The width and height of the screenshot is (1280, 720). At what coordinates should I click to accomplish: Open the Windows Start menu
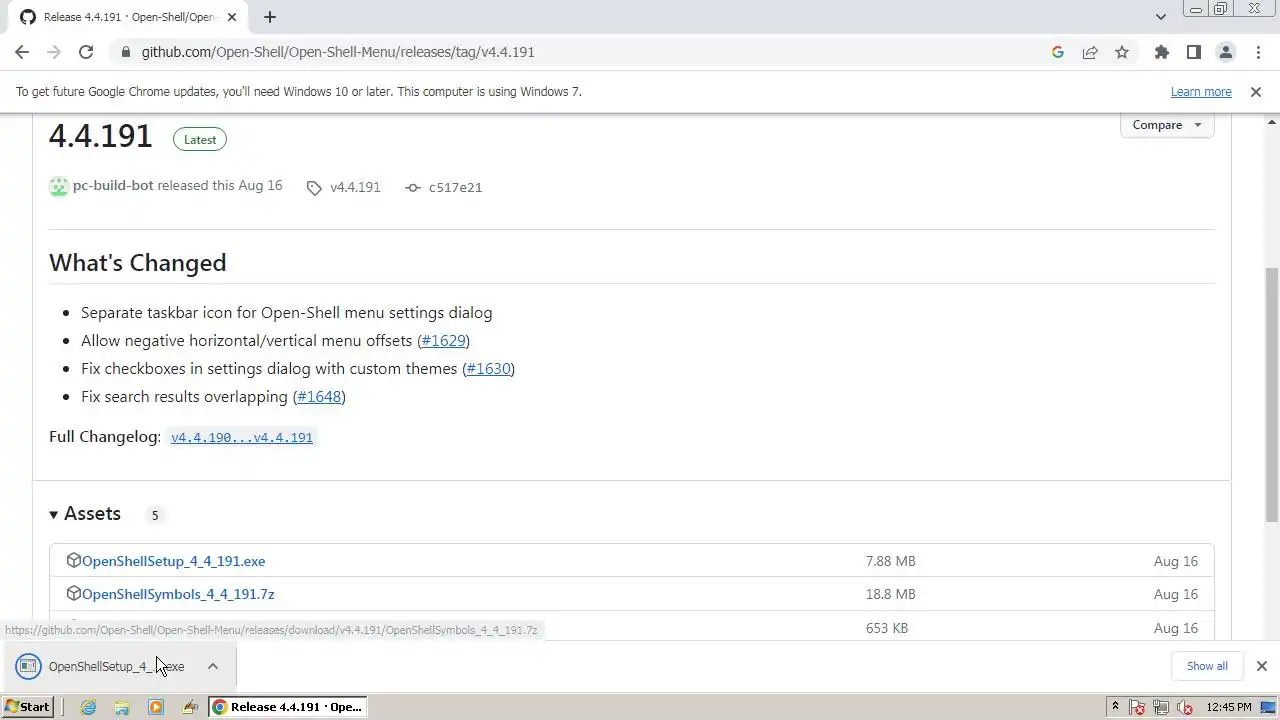coord(28,707)
